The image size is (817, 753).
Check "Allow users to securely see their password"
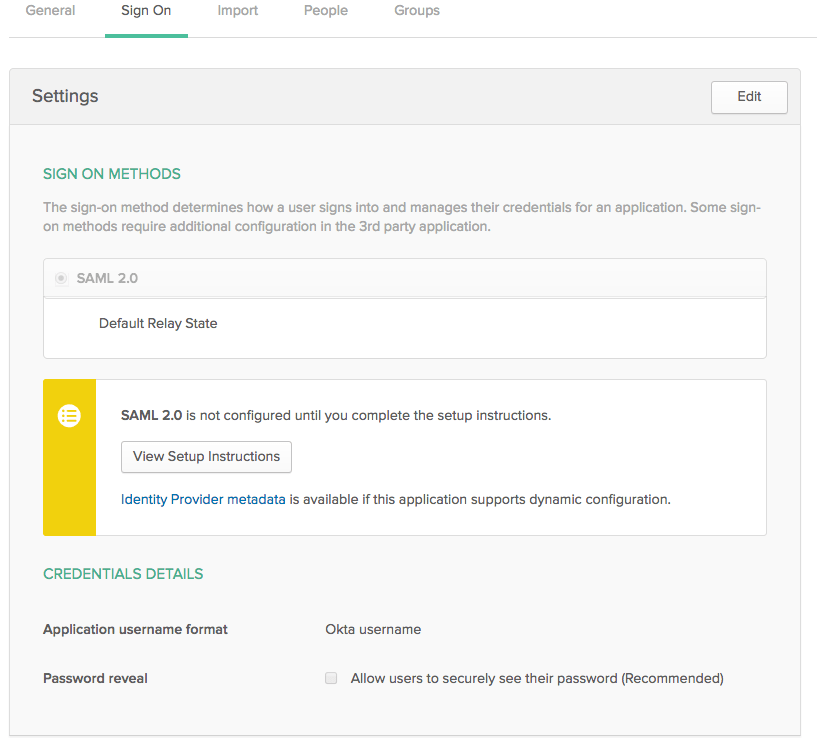[x=330, y=678]
